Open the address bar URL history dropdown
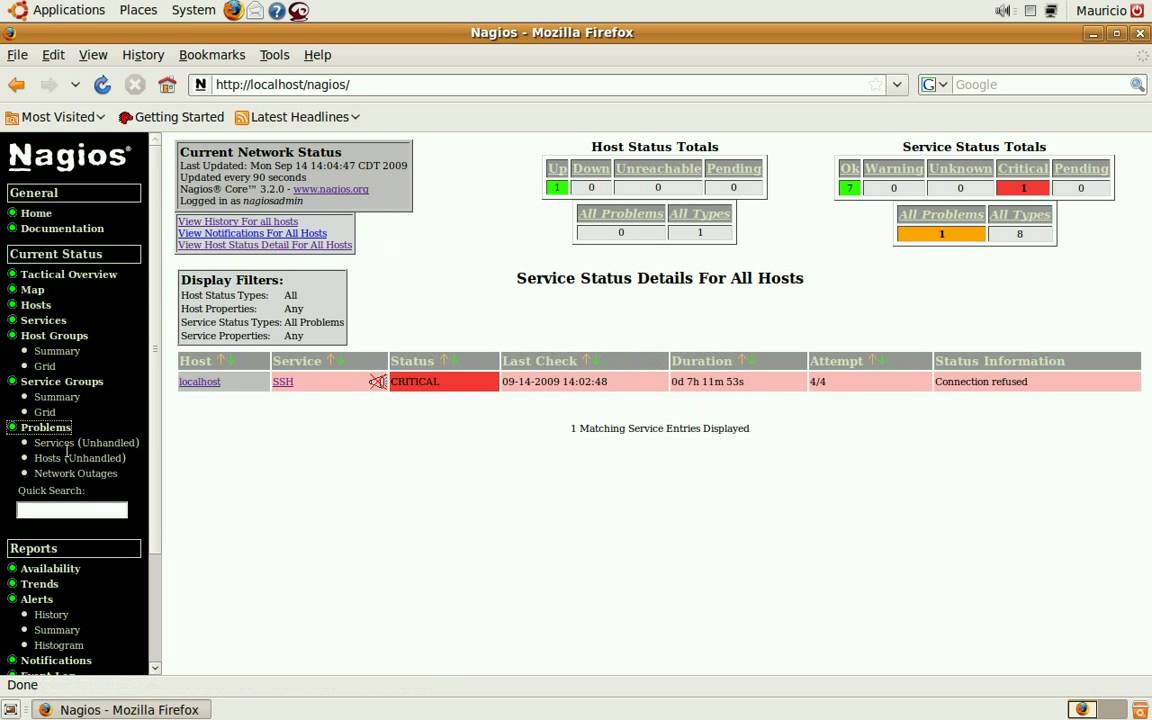This screenshot has height=720, width=1152. pyautogui.click(x=897, y=84)
